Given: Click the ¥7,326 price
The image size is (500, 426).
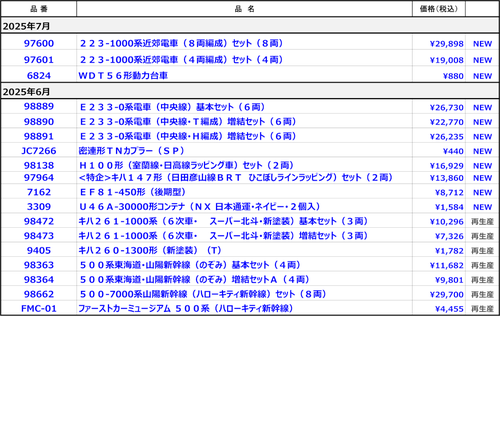Looking at the screenshot, I should click(x=449, y=236).
